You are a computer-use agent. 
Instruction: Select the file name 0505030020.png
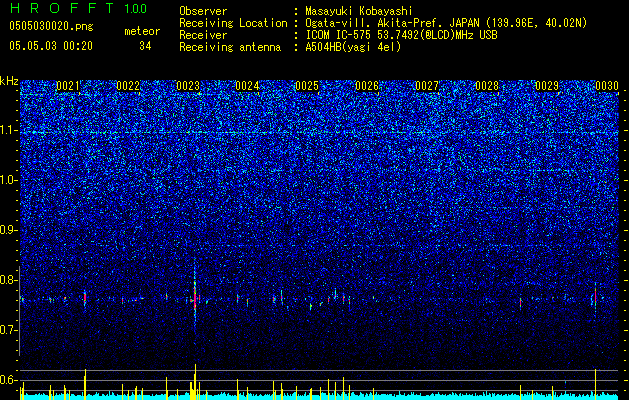(51, 27)
